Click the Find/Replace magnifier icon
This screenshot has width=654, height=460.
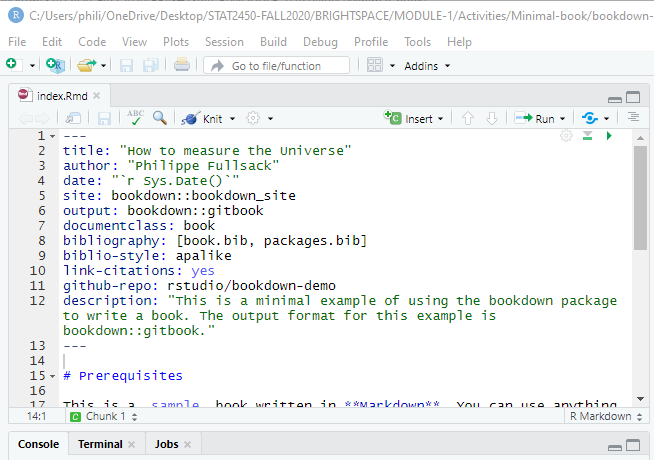pyautogui.click(x=160, y=118)
